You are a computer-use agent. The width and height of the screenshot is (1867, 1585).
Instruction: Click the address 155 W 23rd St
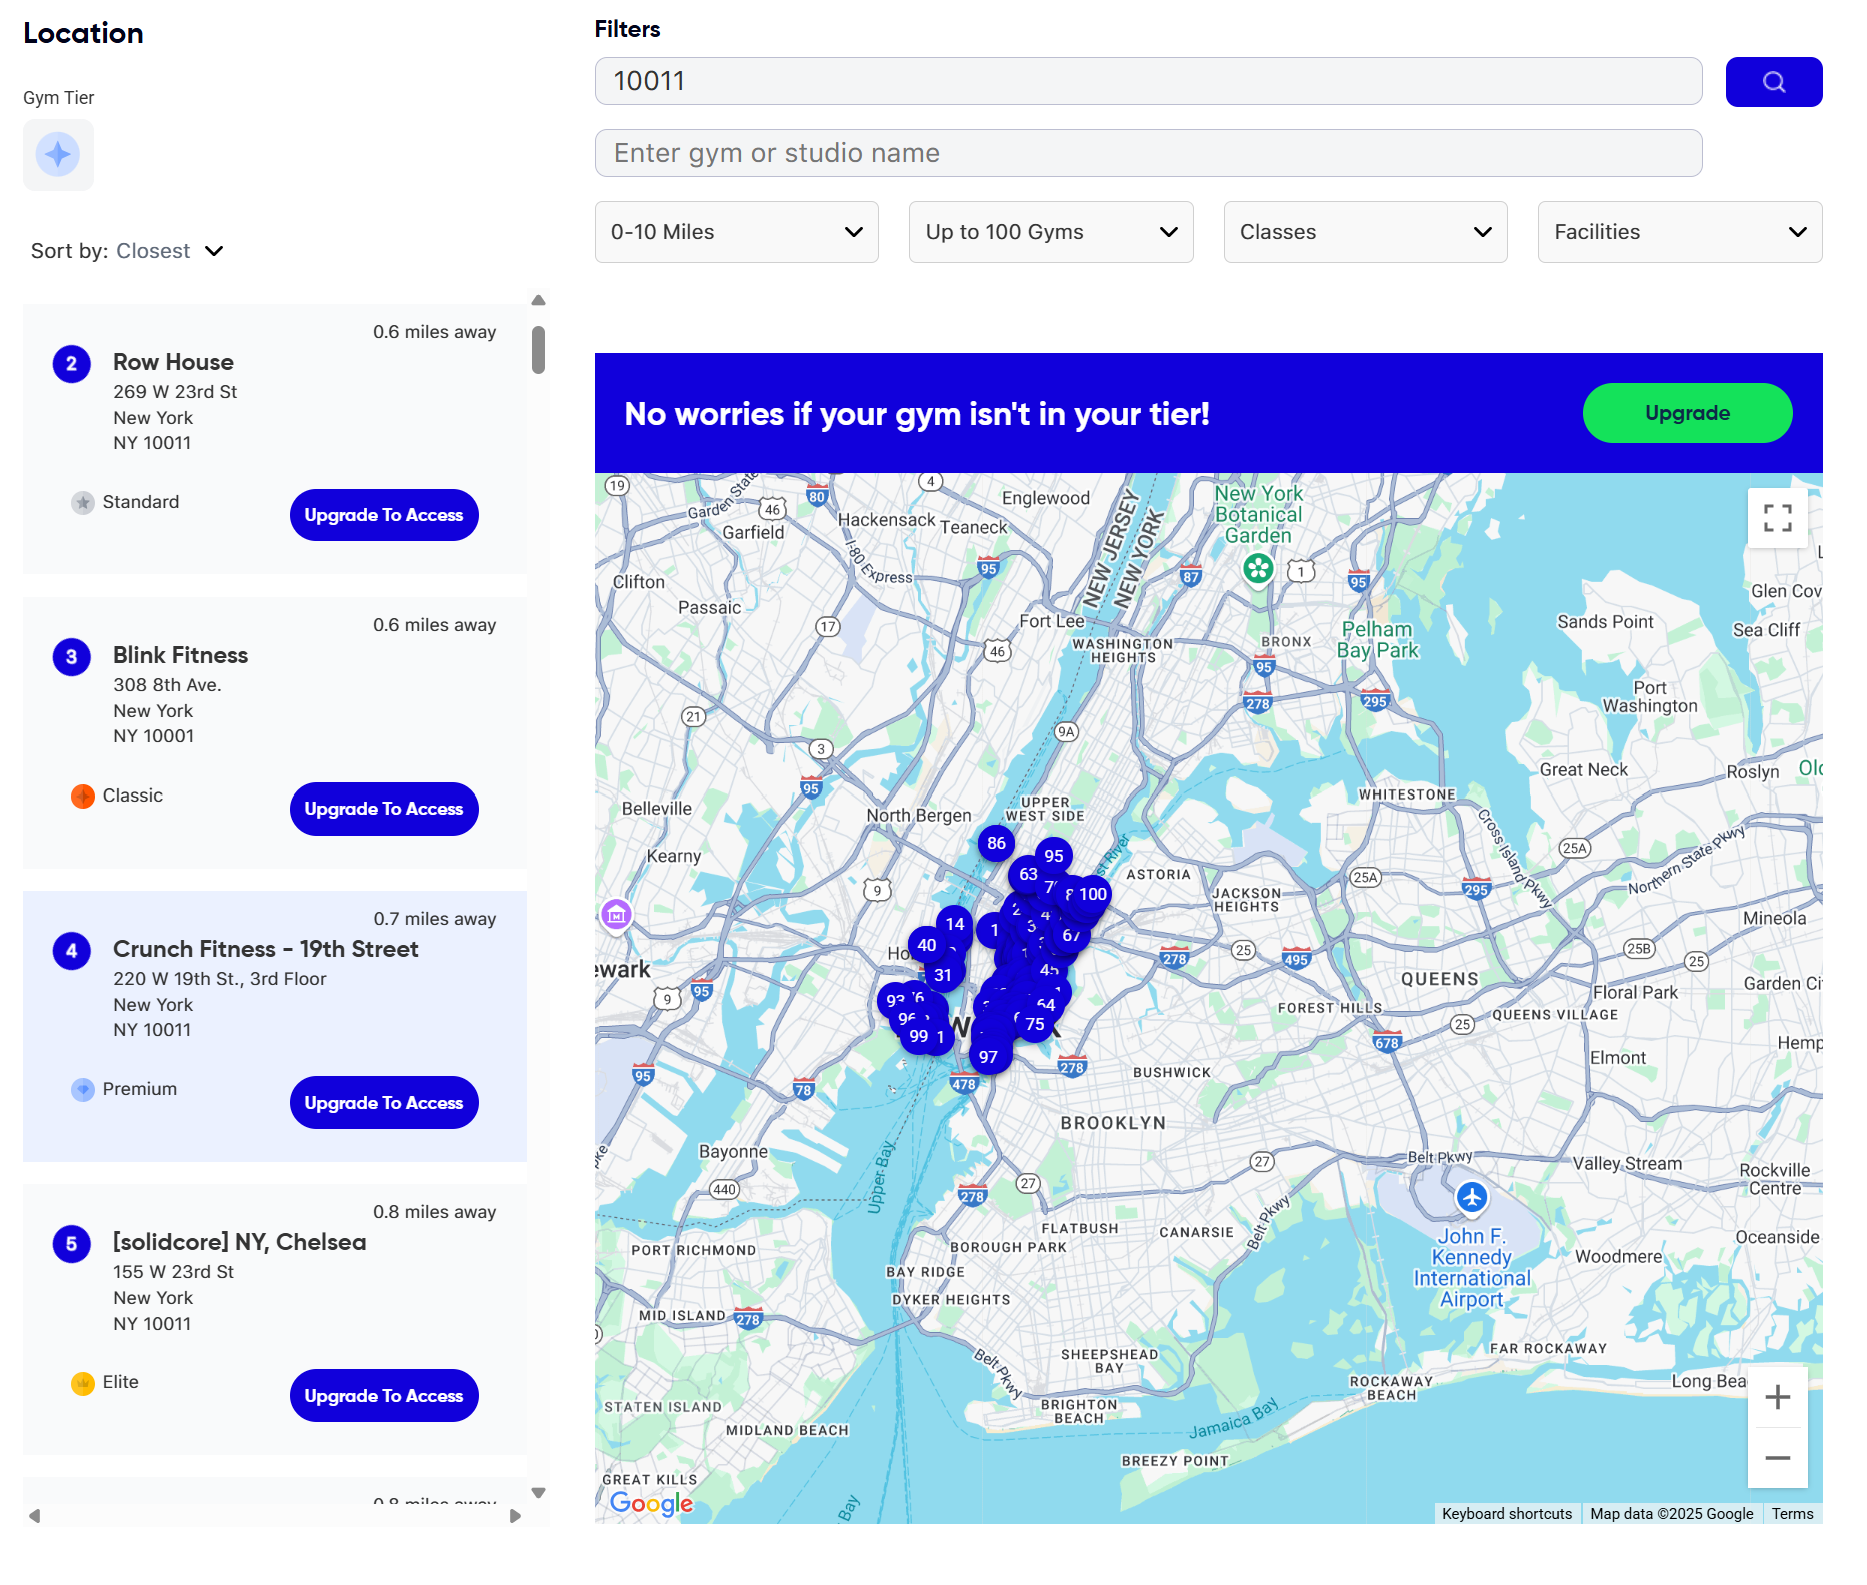173,1272
